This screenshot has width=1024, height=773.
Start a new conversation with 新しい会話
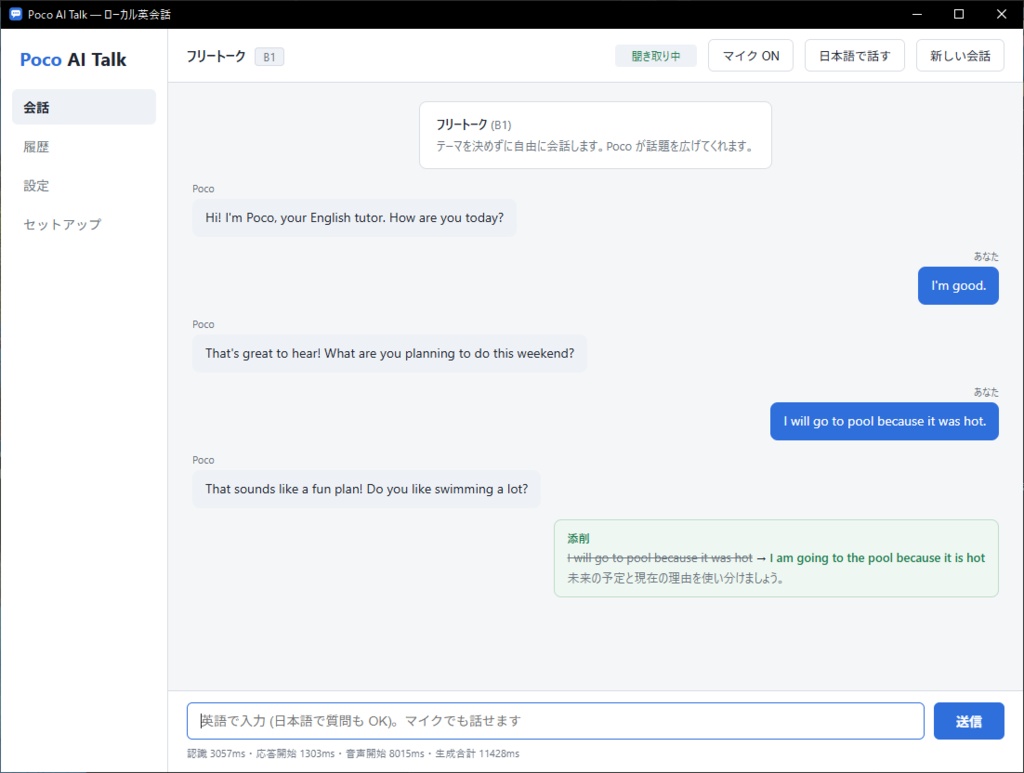[960, 55]
